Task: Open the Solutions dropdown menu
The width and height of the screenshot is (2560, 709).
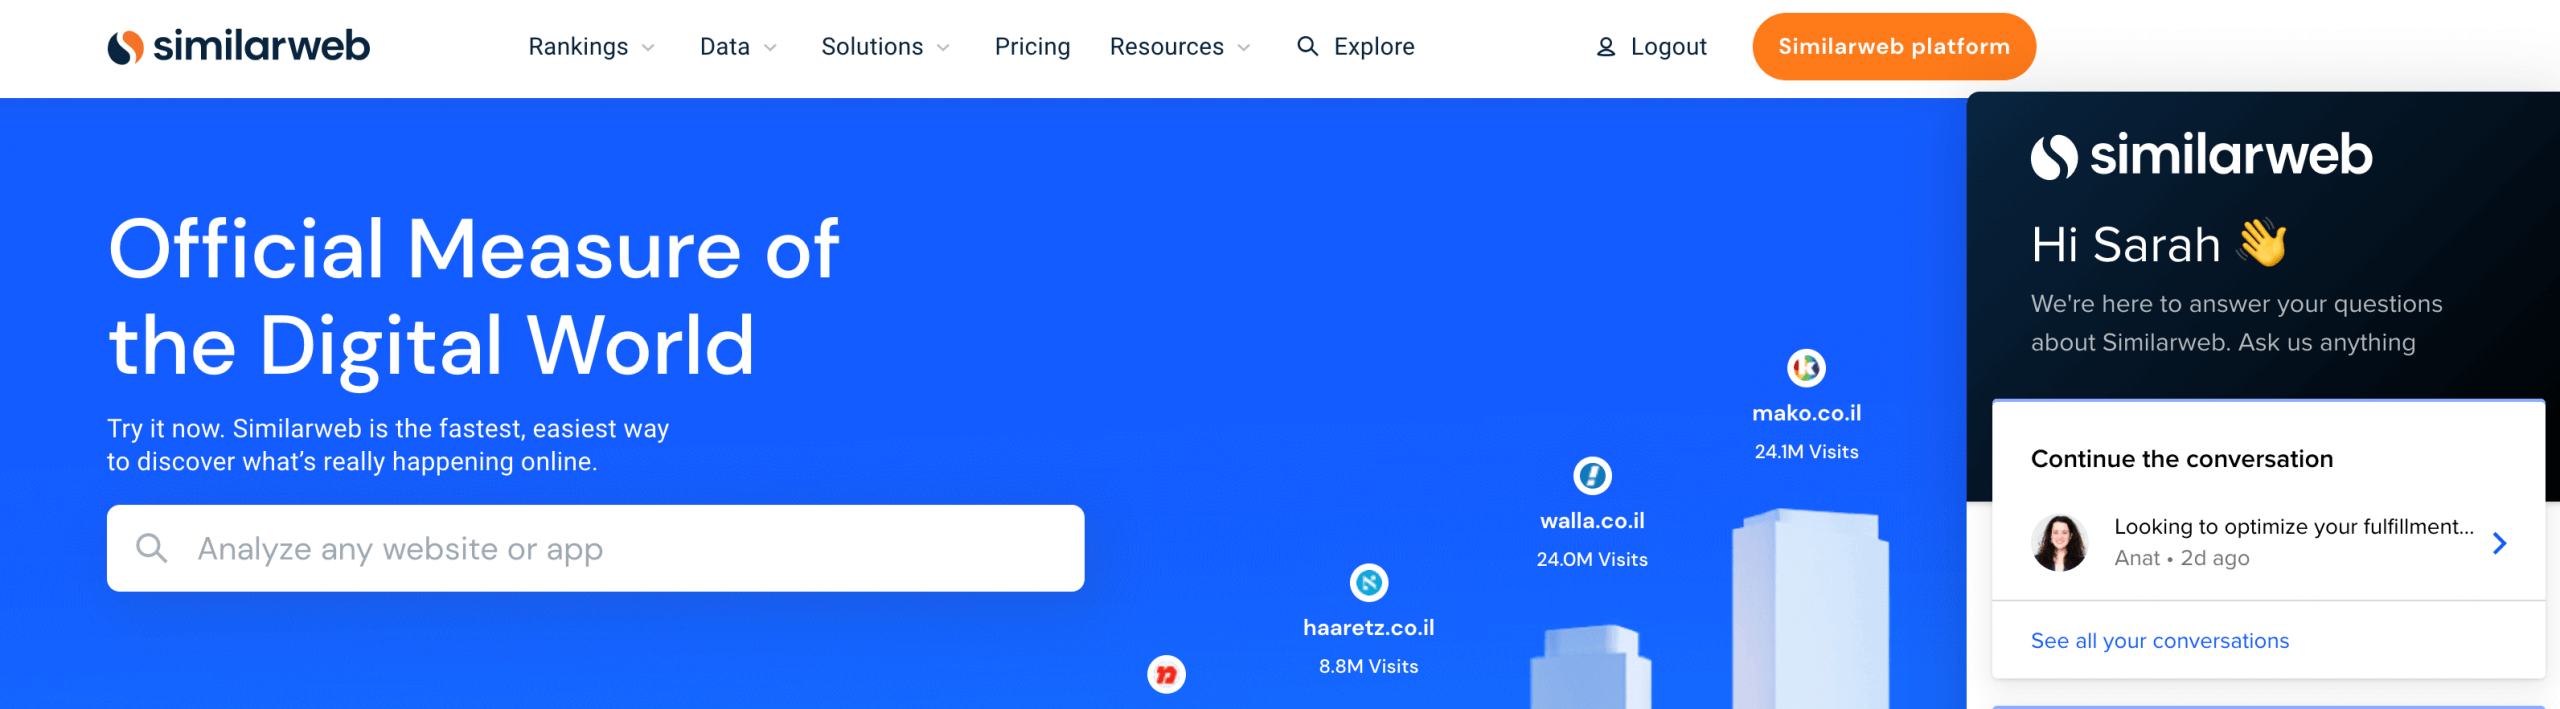Action: pos(885,47)
